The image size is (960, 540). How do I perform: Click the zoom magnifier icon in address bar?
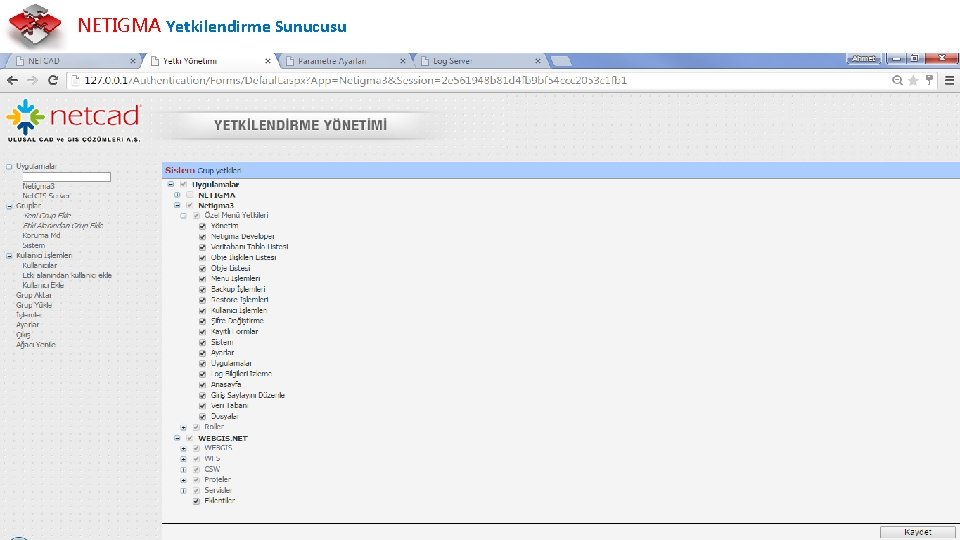898,80
